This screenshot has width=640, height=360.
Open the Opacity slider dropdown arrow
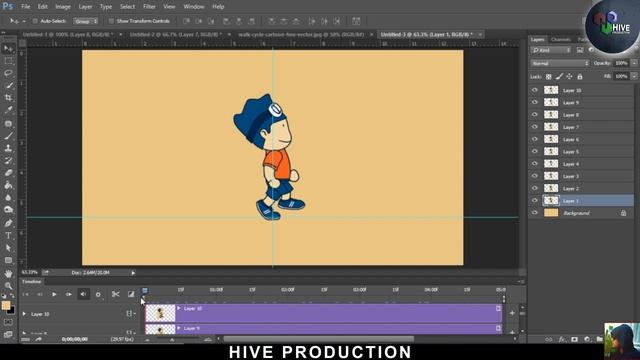click(x=634, y=63)
